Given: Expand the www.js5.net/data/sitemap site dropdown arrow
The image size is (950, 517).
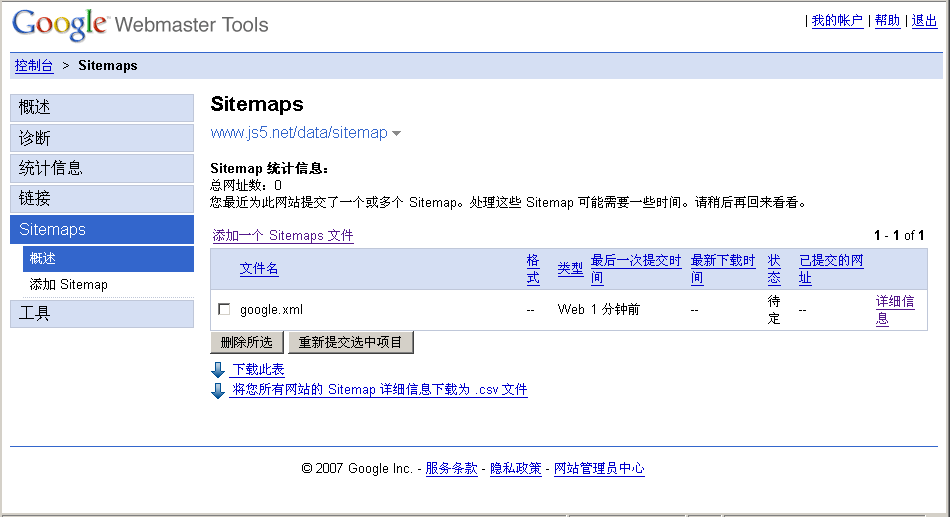Looking at the screenshot, I should pyautogui.click(x=396, y=133).
